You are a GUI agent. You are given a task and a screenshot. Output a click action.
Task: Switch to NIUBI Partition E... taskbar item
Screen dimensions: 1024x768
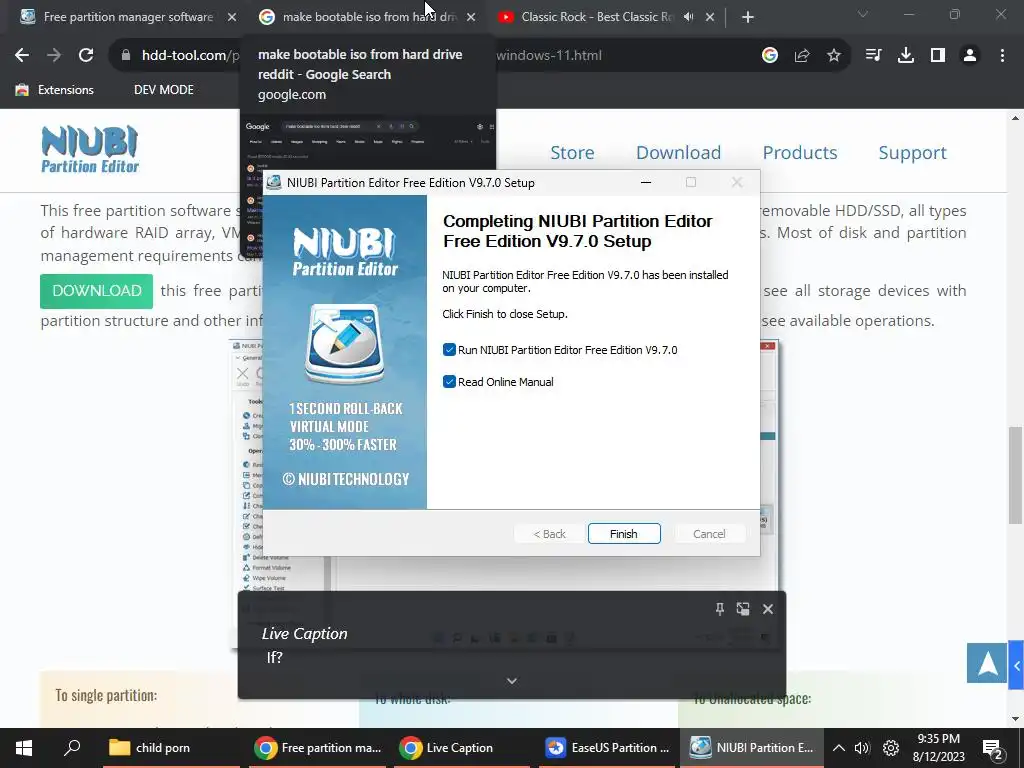click(752, 748)
